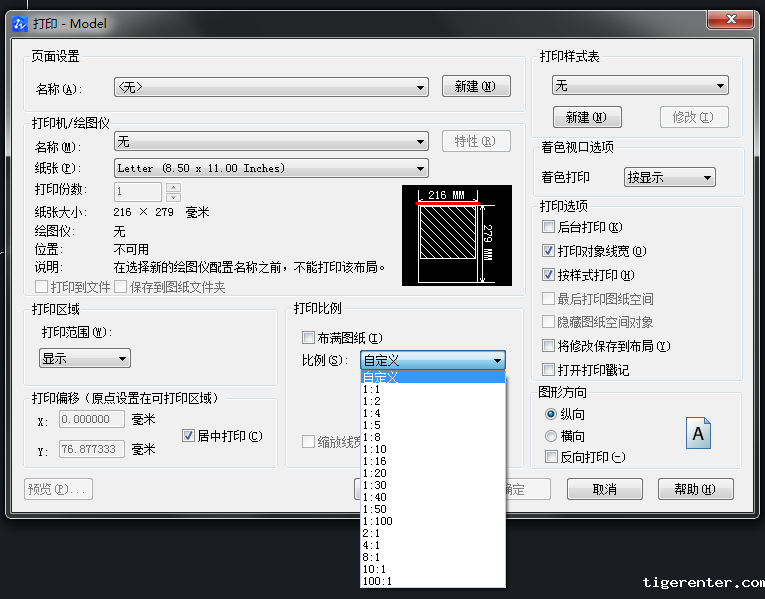This screenshot has height=599, width=765.
Task: Pick the 1:50 scale entry
Action: coord(375,509)
